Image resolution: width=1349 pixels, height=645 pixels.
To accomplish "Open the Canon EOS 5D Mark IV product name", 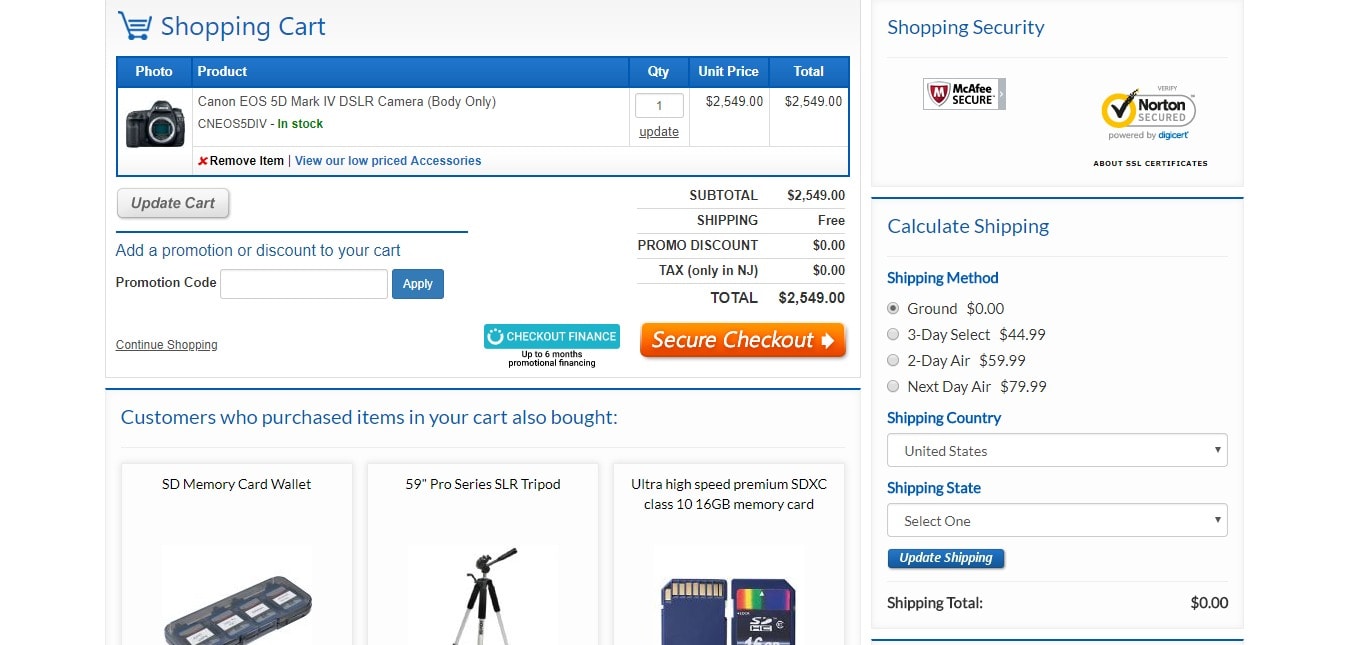I will (347, 102).
